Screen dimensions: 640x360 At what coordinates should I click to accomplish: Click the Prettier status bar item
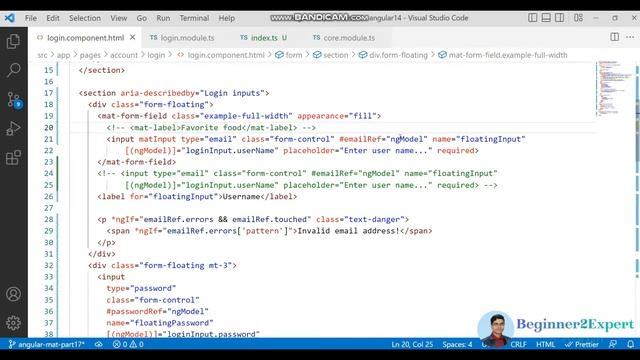coord(582,344)
